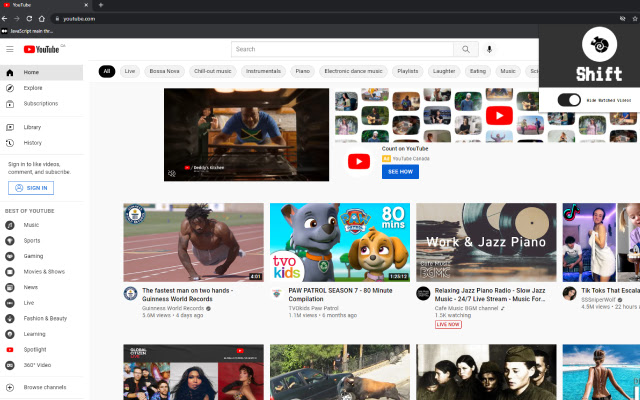Select the Chill-out music chip
640x400 pixels.
(x=213, y=71)
